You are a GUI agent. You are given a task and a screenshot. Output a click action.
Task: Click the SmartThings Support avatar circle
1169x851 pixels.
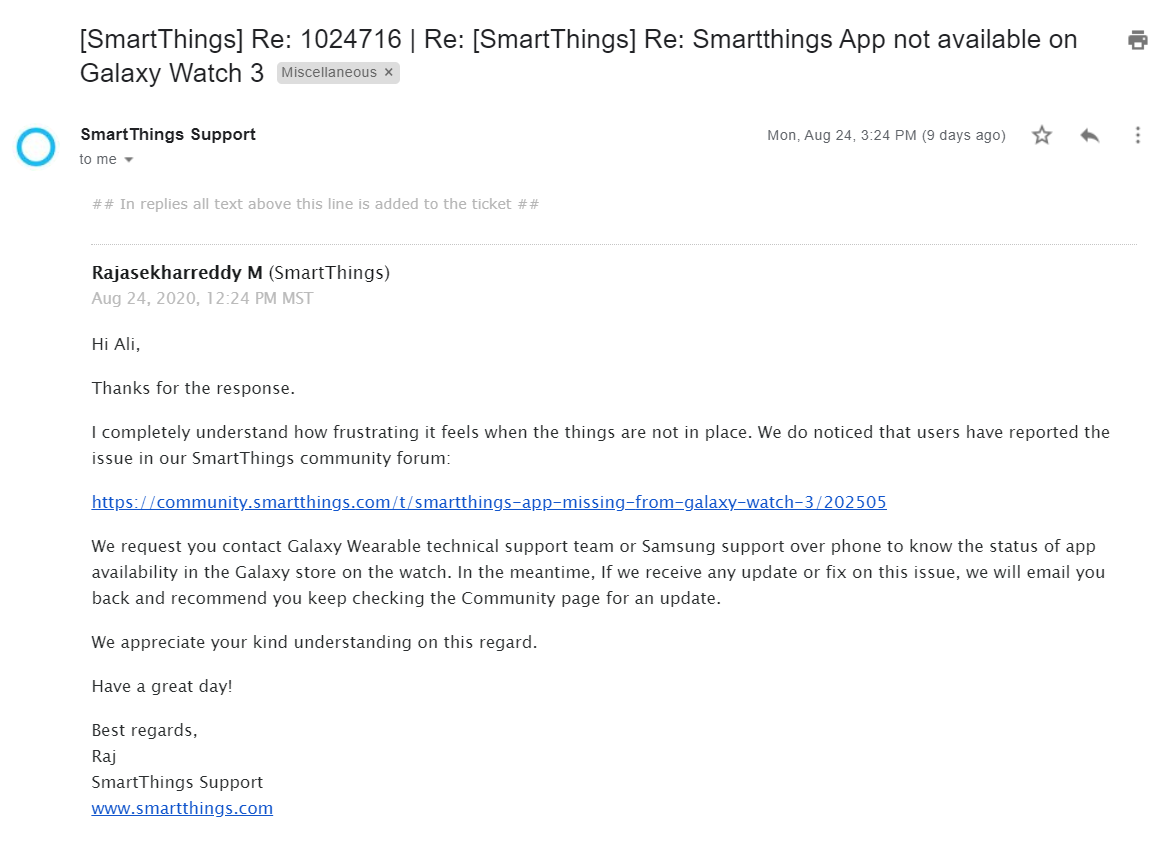(36, 146)
